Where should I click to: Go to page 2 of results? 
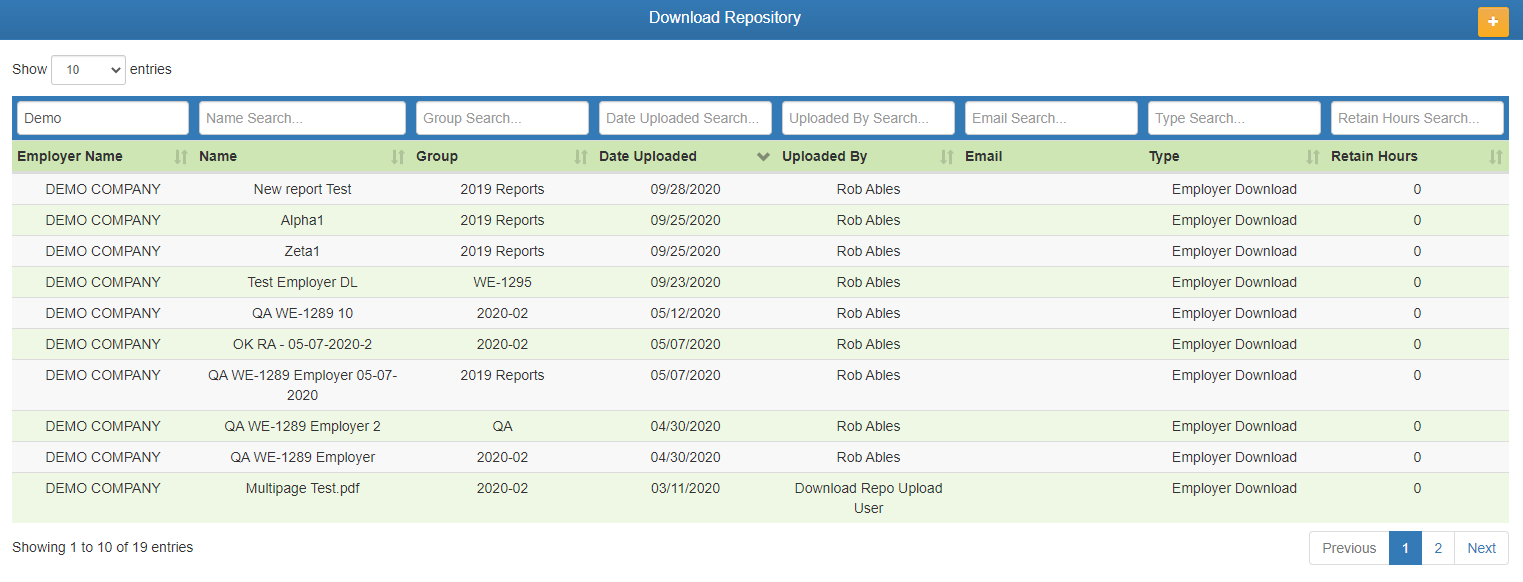click(x=1437, y=548)
